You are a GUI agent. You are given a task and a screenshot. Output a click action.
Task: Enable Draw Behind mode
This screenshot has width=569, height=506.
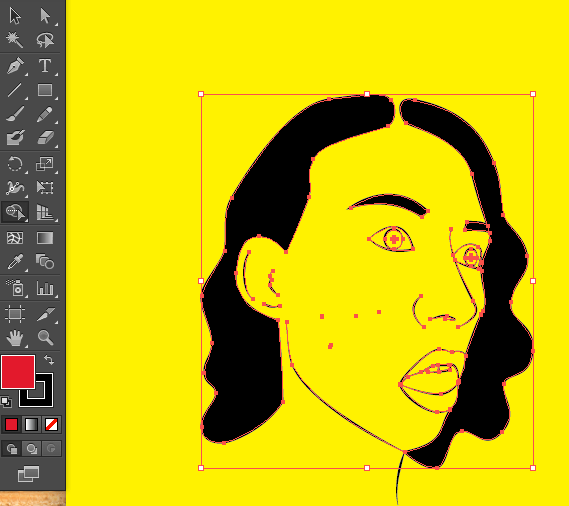tap(32, 449)
